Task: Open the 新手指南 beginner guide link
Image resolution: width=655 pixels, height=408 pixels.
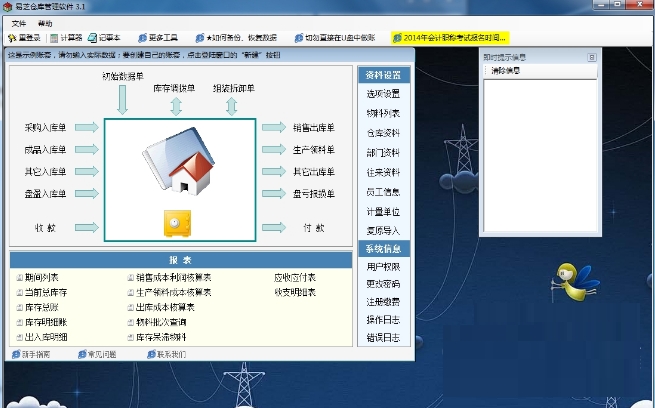Action: coord(31,355)
